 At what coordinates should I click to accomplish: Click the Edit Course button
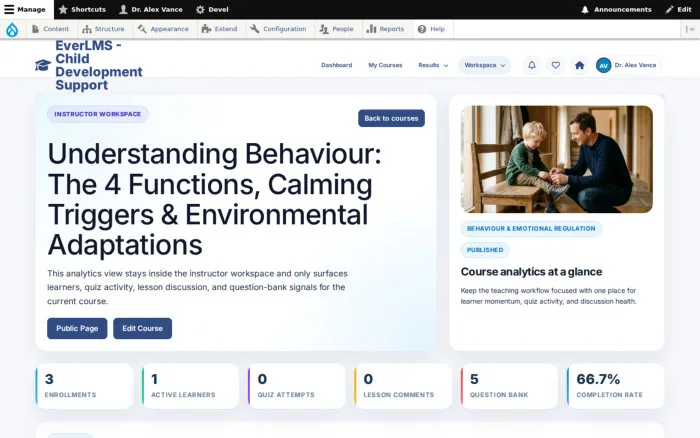(x=142, y=329)
